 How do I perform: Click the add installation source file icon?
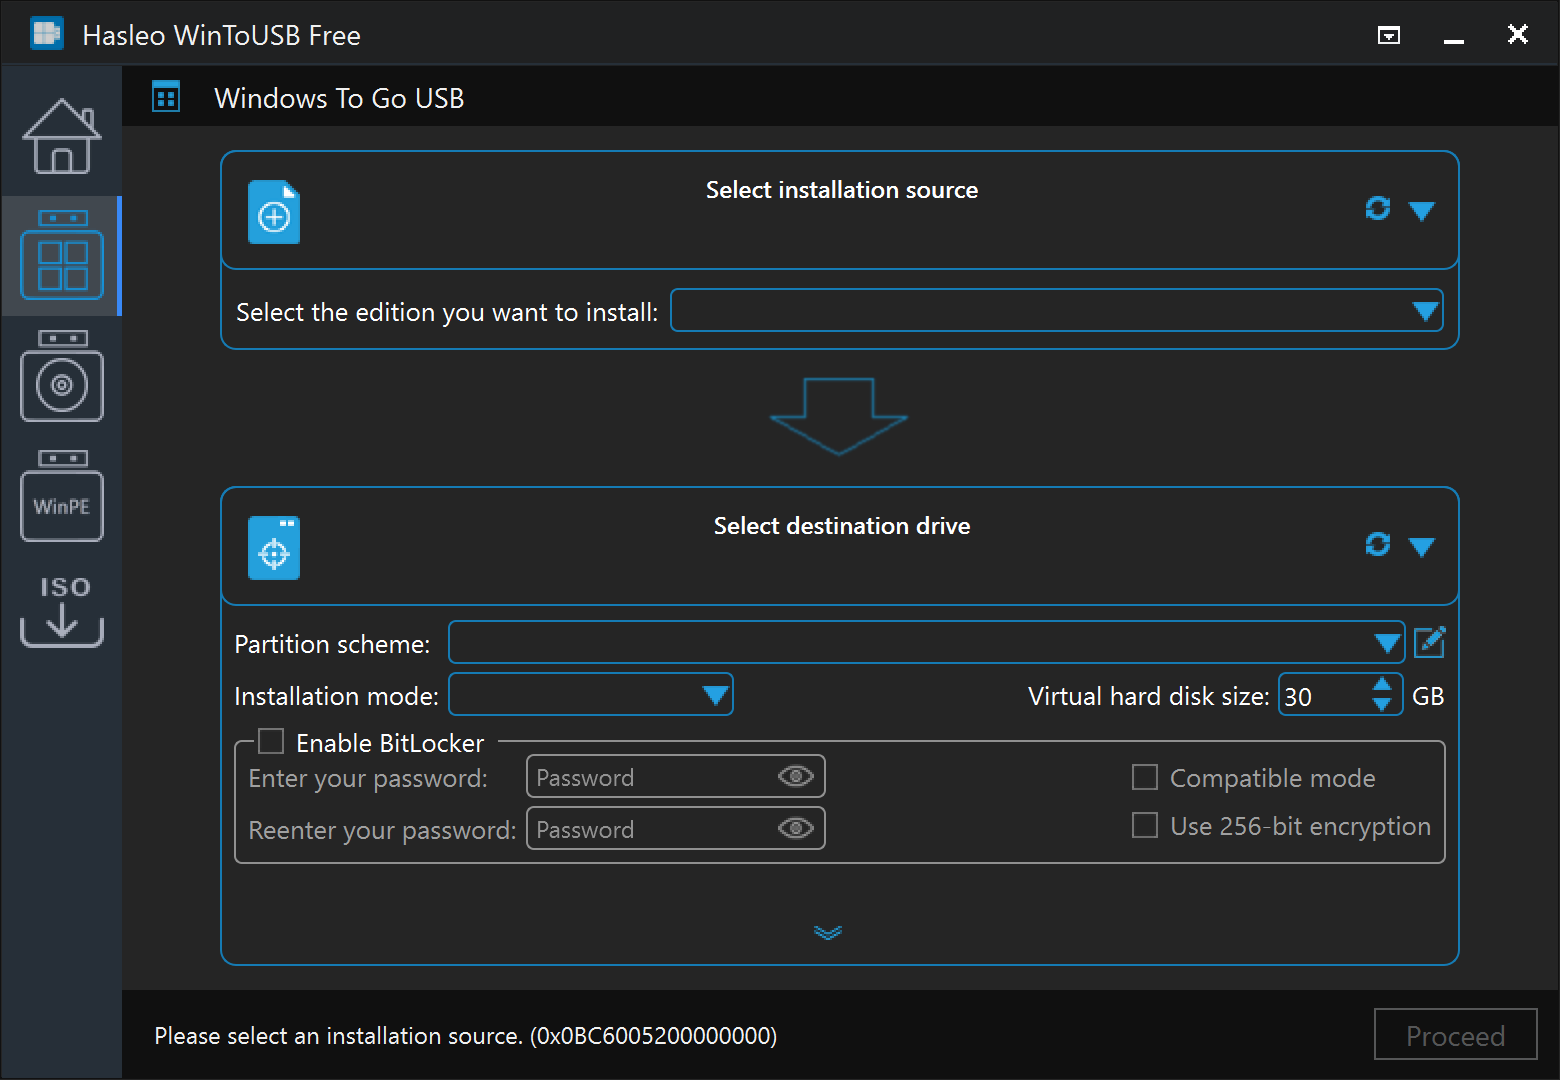[274, 212]
